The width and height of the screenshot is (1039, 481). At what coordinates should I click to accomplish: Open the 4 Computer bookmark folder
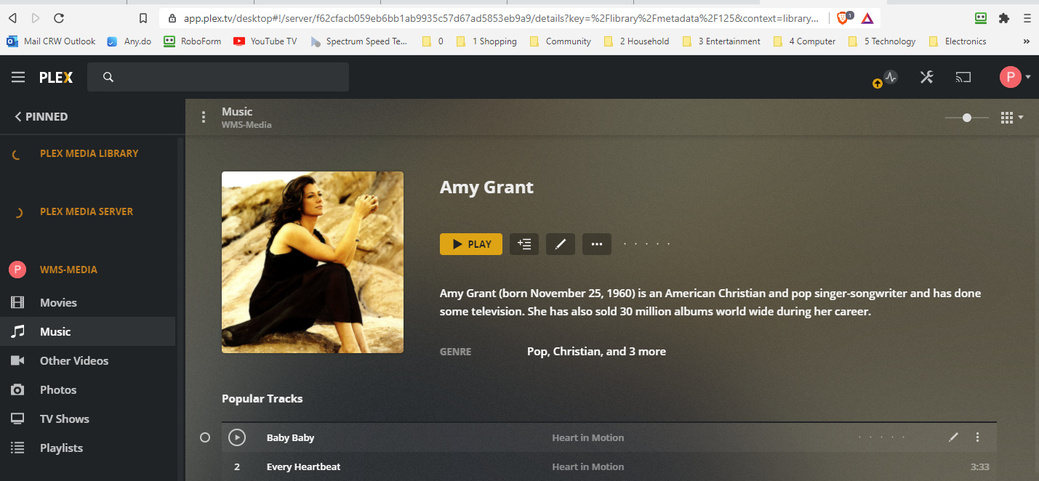coord(804,41)
